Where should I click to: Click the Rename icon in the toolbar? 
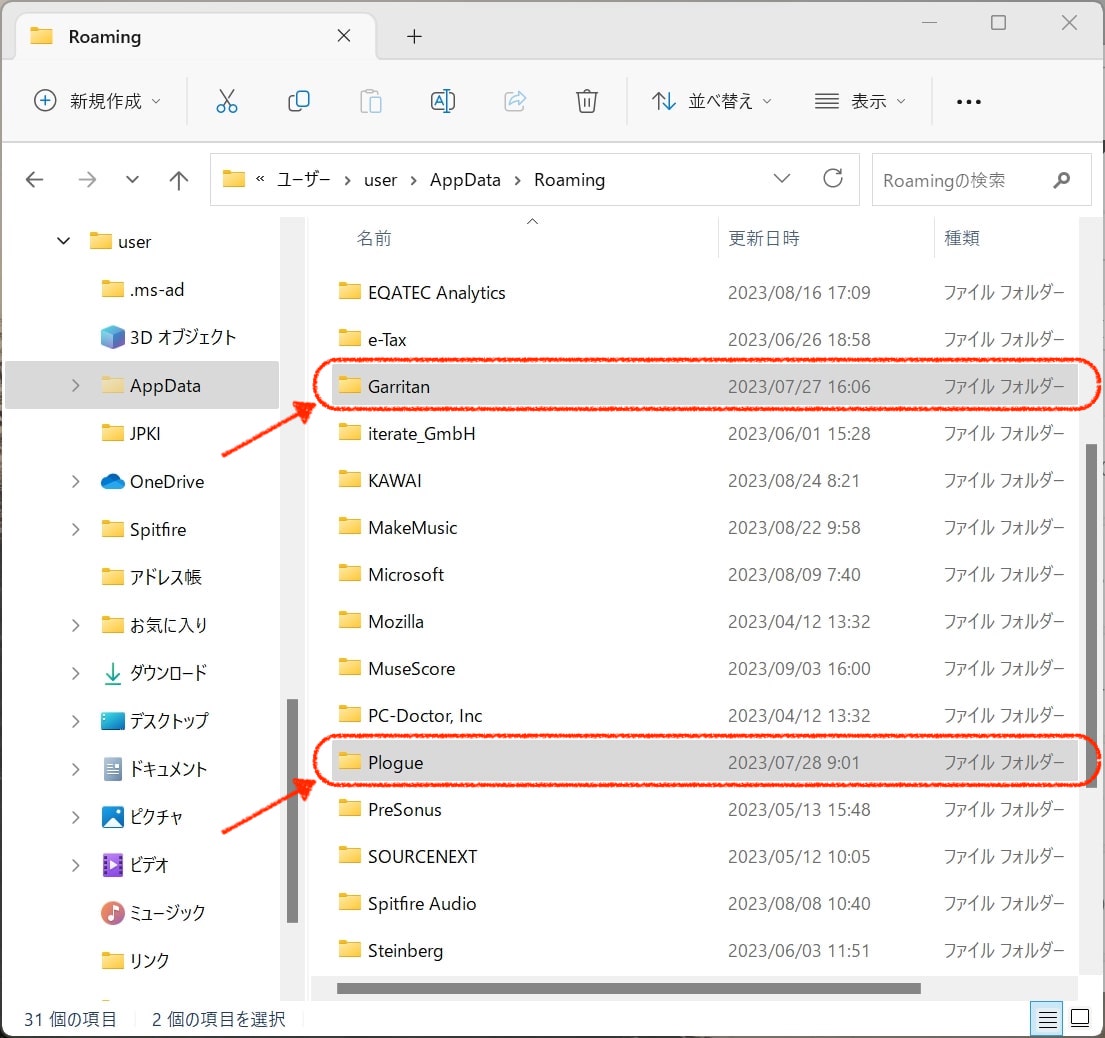coord(443,101)
